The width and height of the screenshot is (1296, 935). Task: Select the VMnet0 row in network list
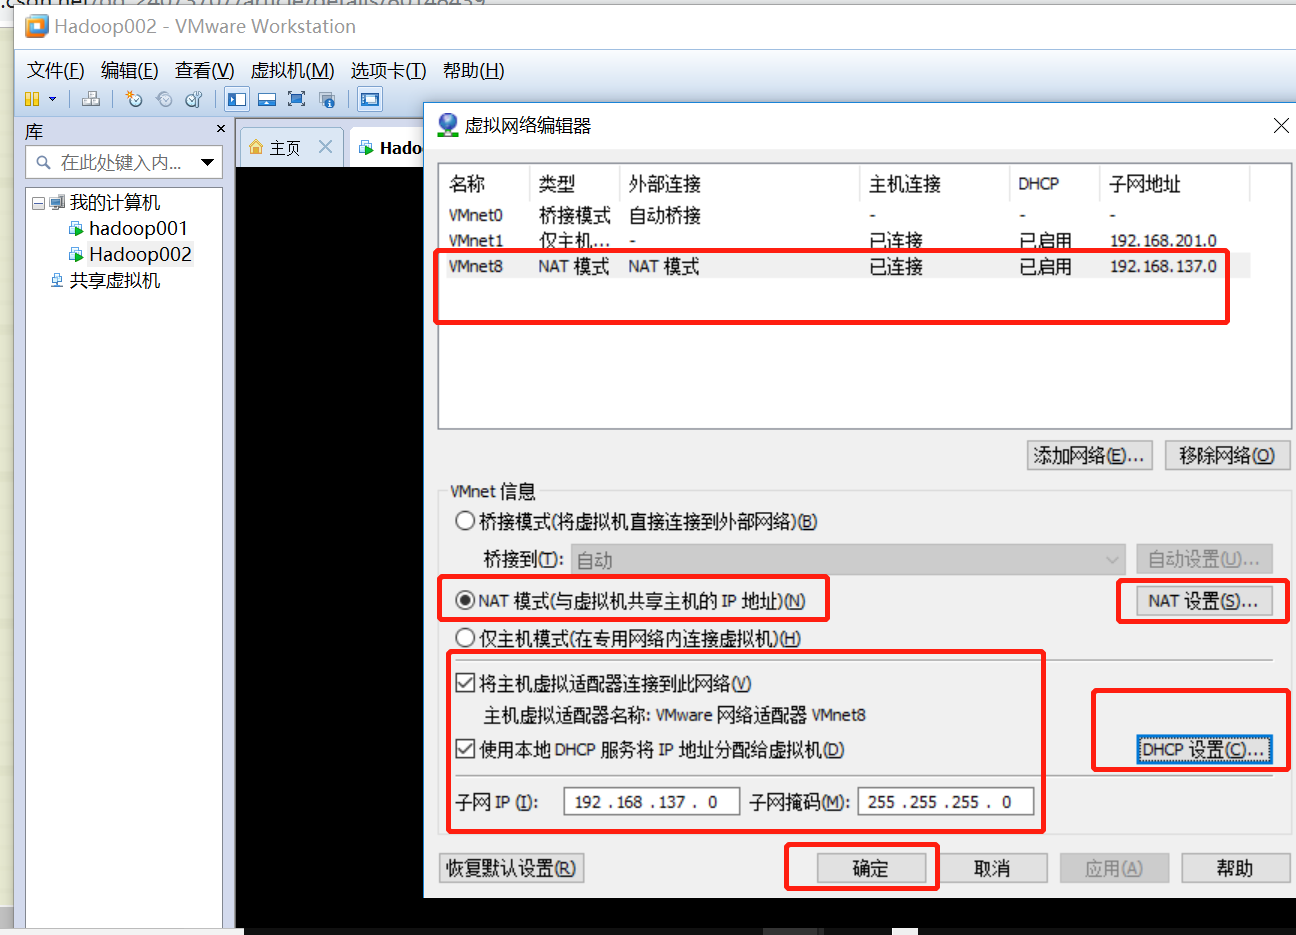(845, 215)
